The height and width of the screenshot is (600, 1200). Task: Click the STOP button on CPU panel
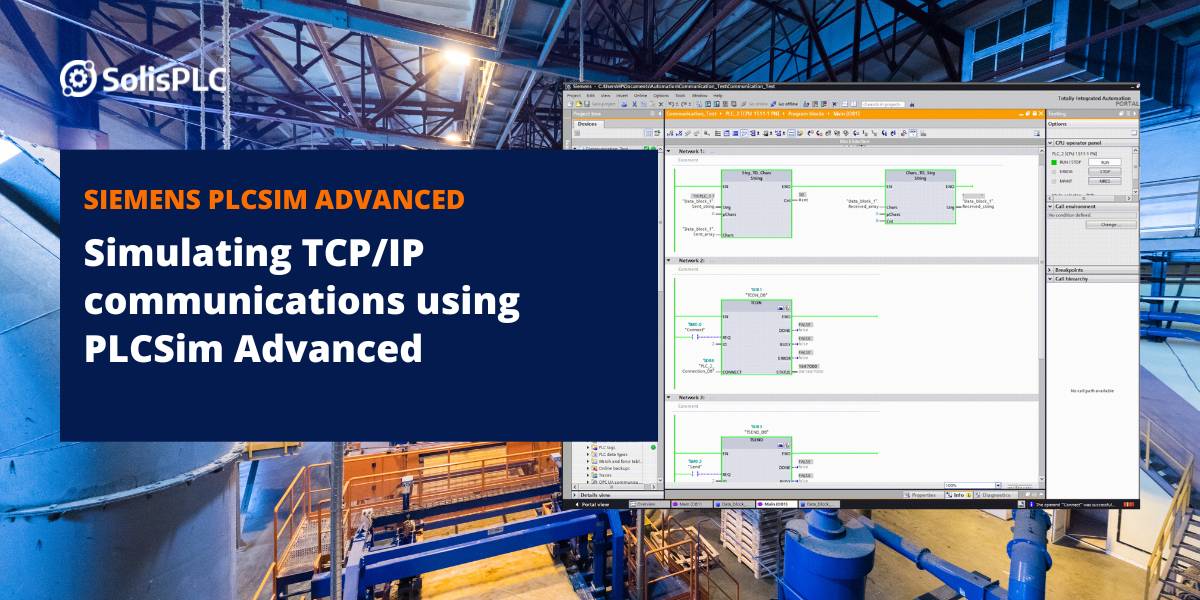(1105, 172)
